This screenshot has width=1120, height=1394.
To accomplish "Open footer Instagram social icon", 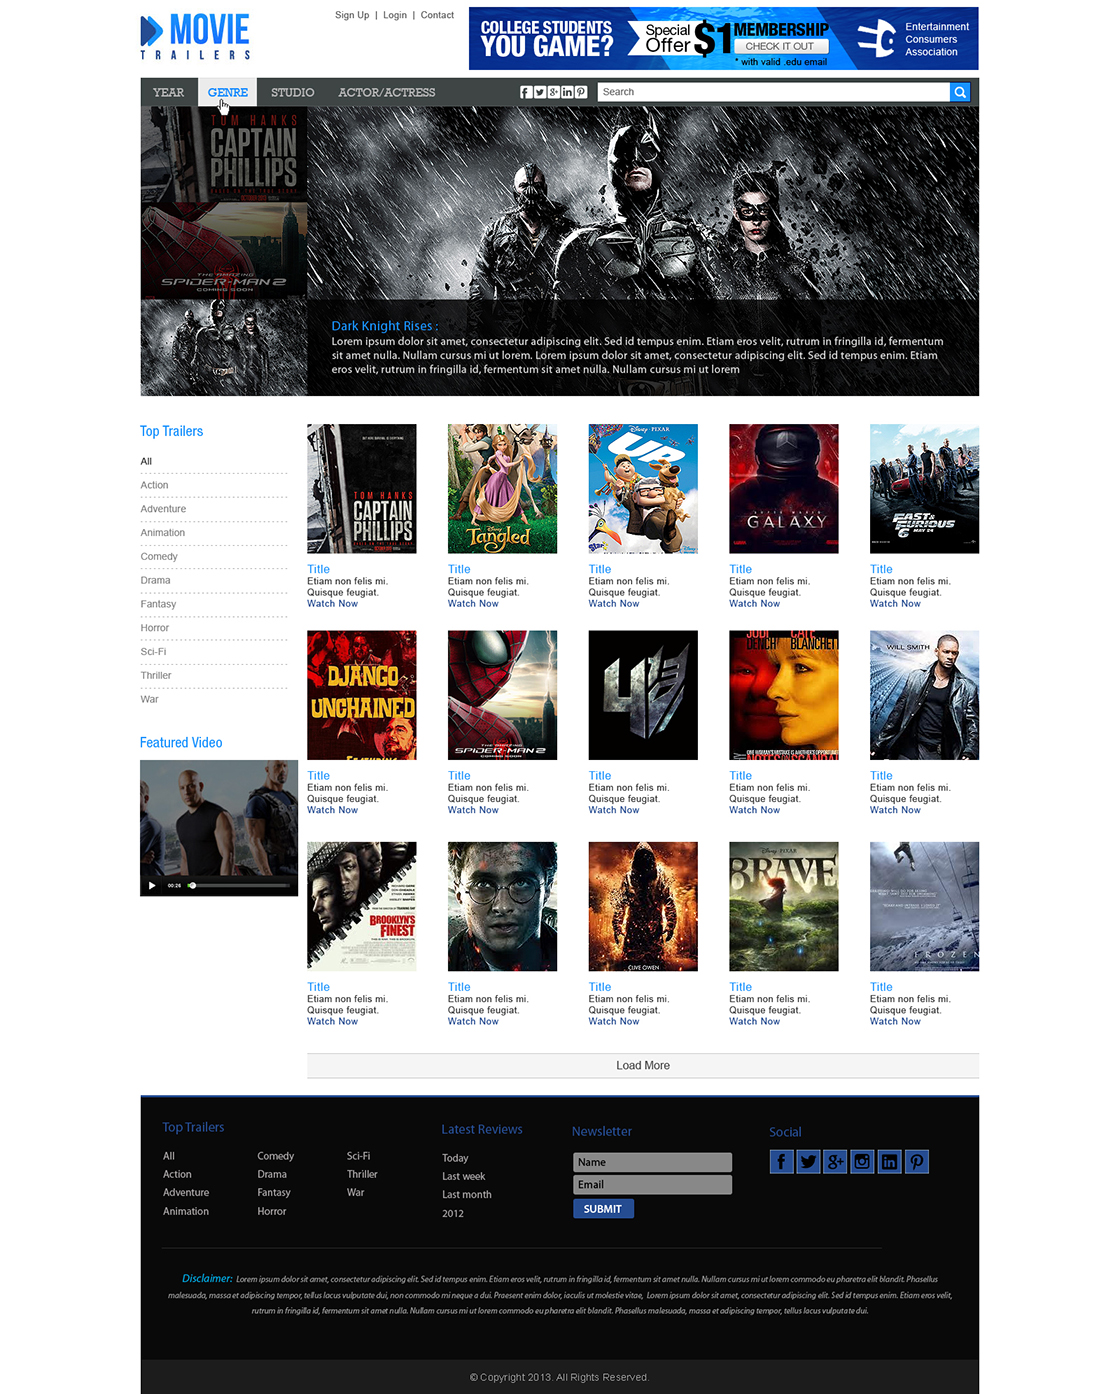I will click(x=862, y=1161).
